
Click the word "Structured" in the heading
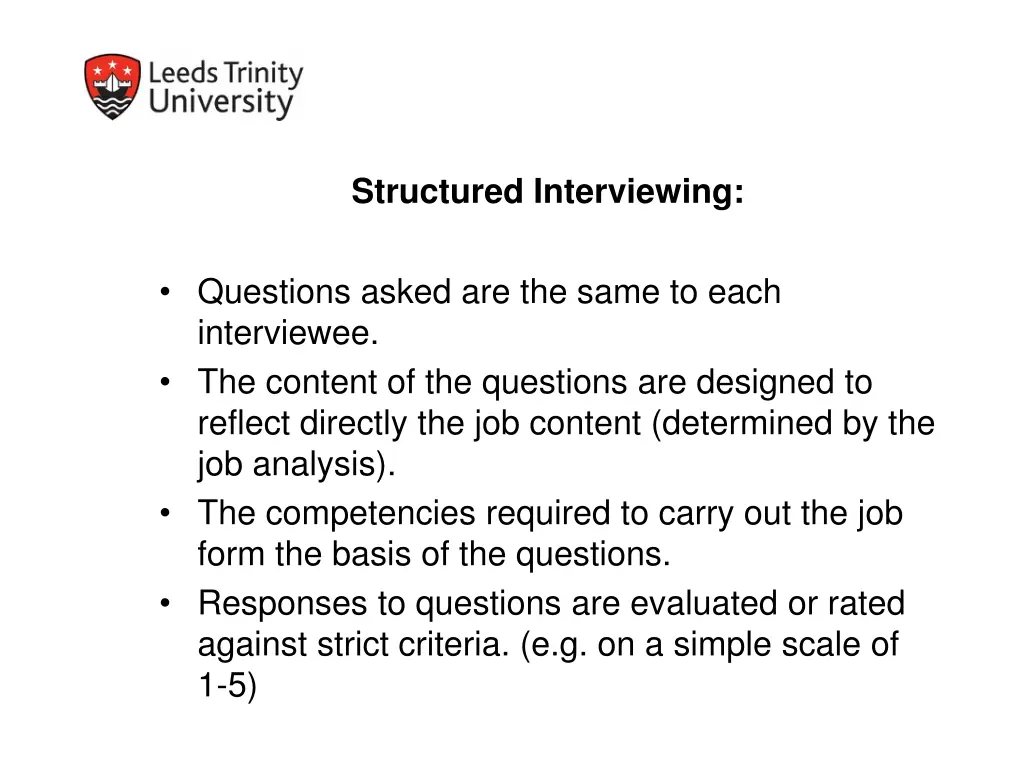pos(438,191)
